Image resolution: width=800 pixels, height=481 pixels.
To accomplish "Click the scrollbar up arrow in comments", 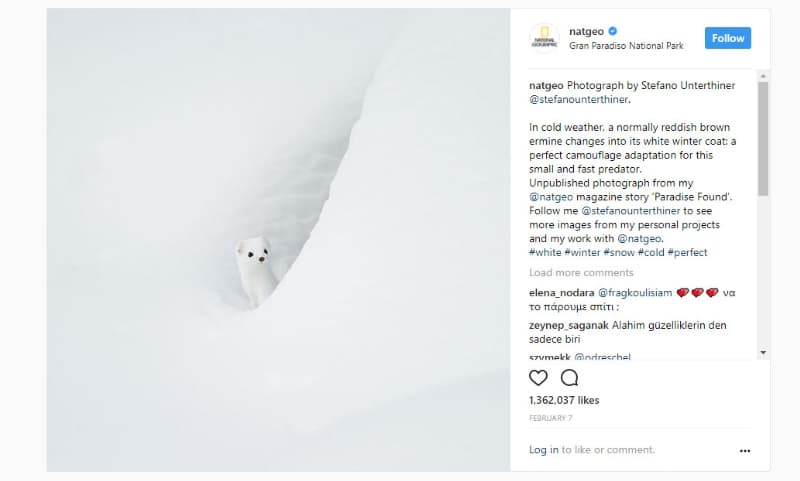I will click(763, 76).
